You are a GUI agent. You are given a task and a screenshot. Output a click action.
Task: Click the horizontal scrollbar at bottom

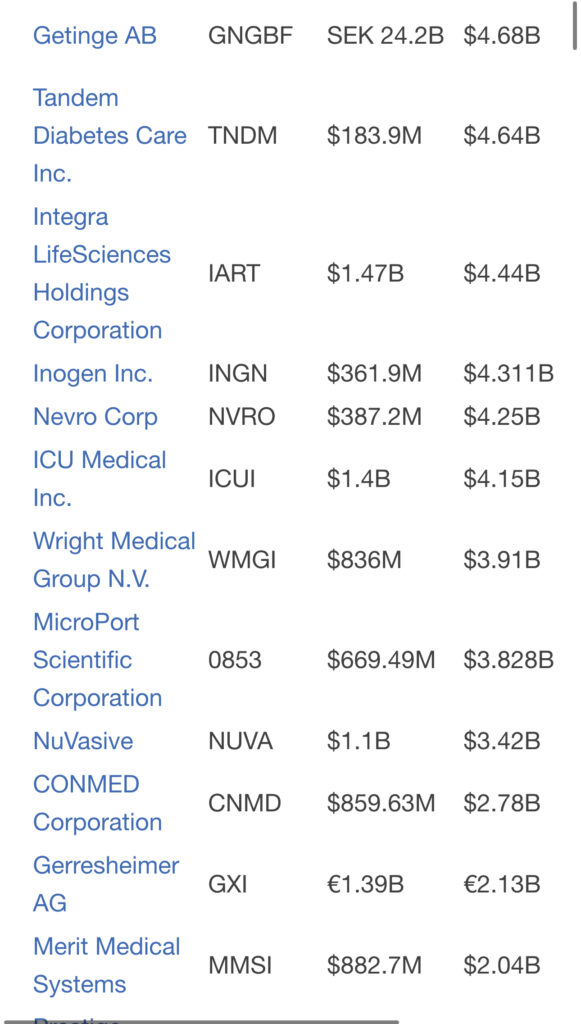[x=206, y=1021]
